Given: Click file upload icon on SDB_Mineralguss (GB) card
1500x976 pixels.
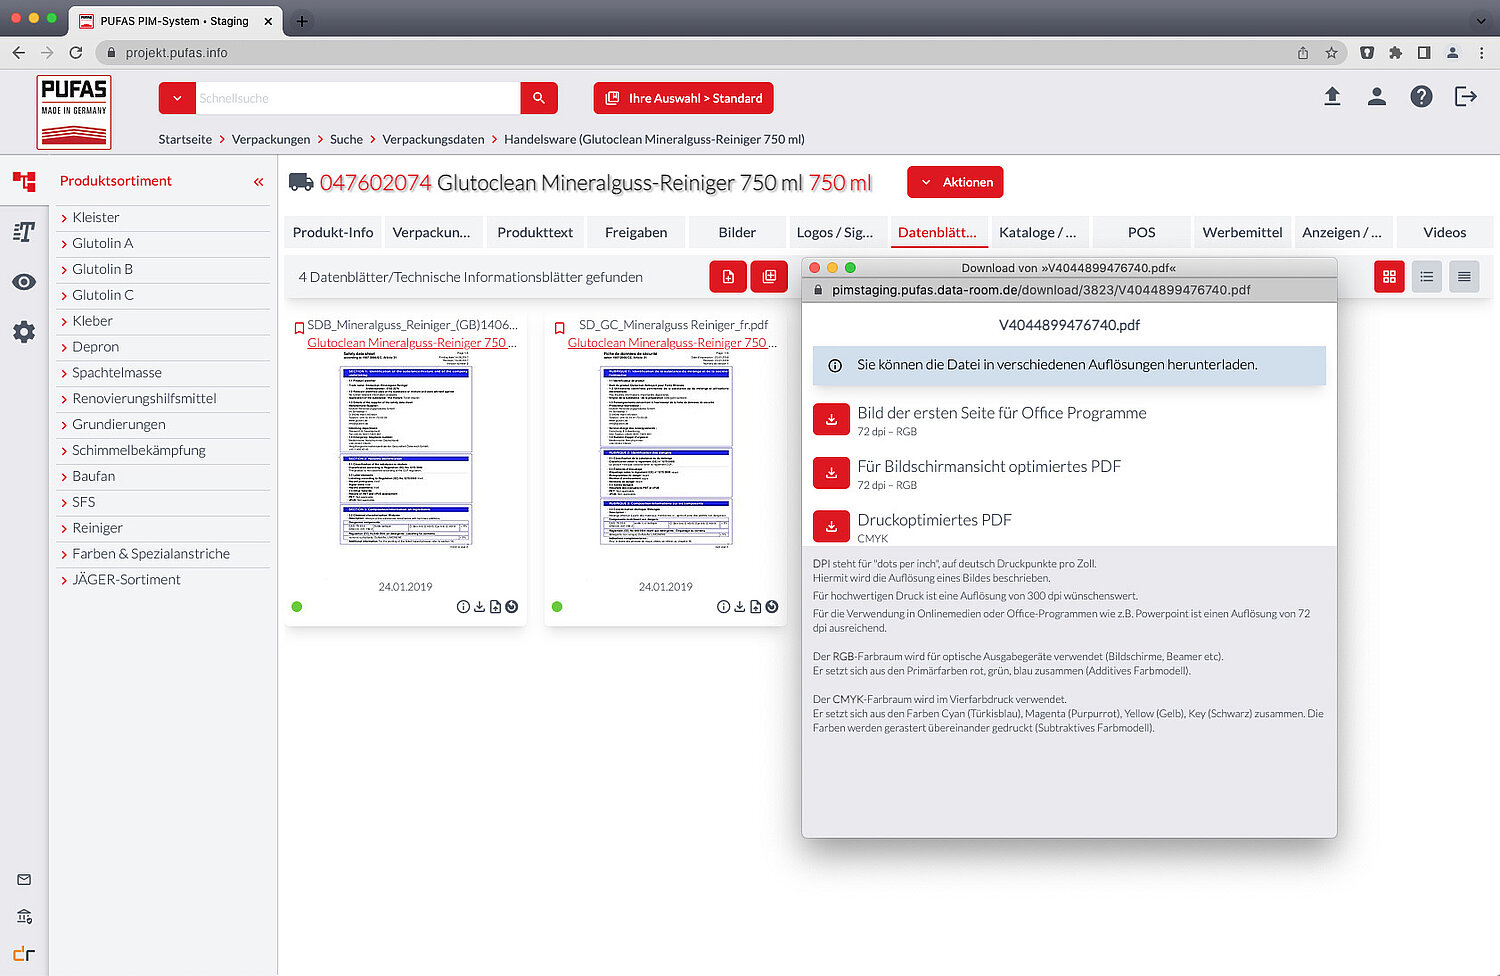Looking at the screenshot, I should pos(495,607).
